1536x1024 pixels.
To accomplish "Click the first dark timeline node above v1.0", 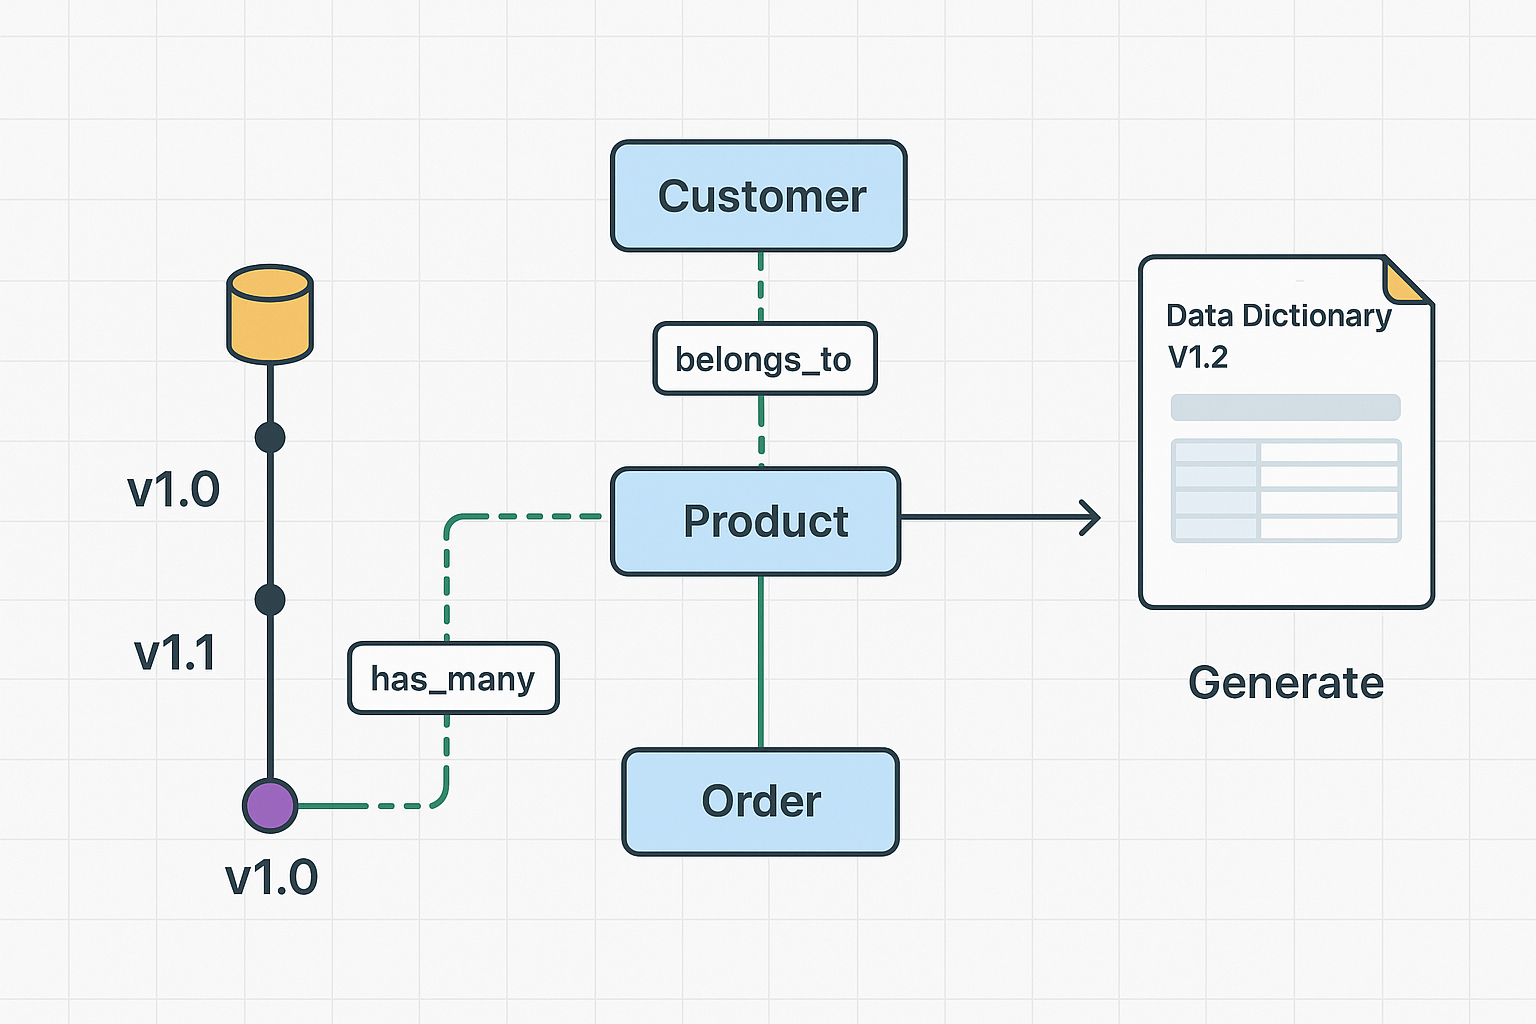I will pos(270,437).
